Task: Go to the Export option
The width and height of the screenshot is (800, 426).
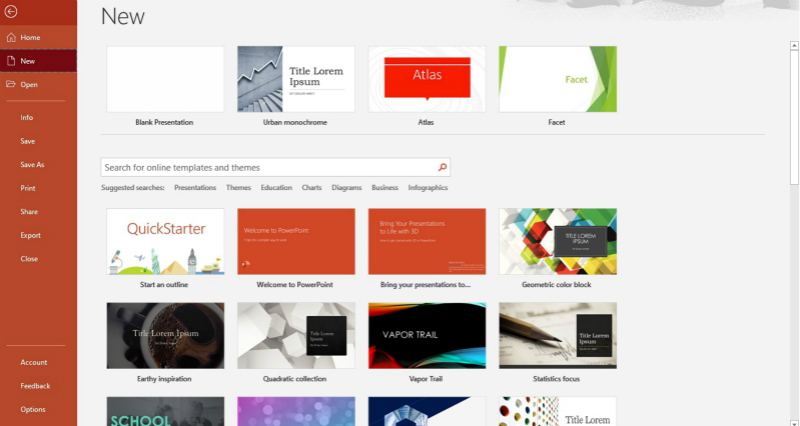Action: (30, 235)
